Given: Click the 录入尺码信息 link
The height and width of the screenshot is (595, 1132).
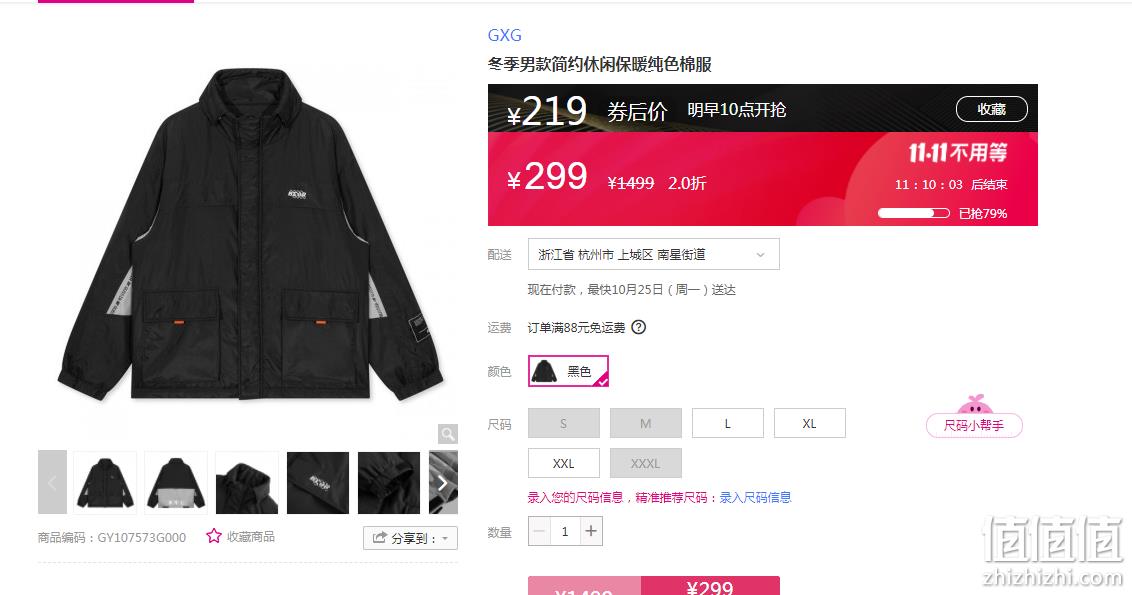Looking at the screenshot, I should click(755, 498).
